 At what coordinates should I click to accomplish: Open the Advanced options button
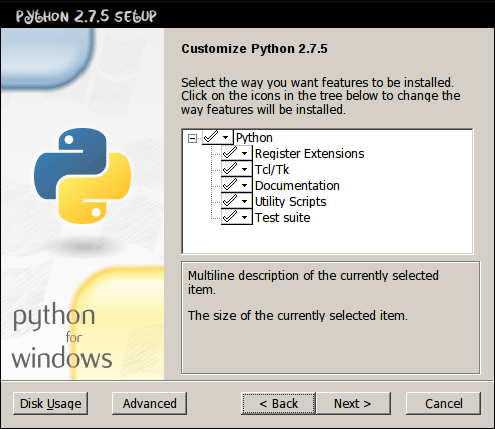(149, 403)
